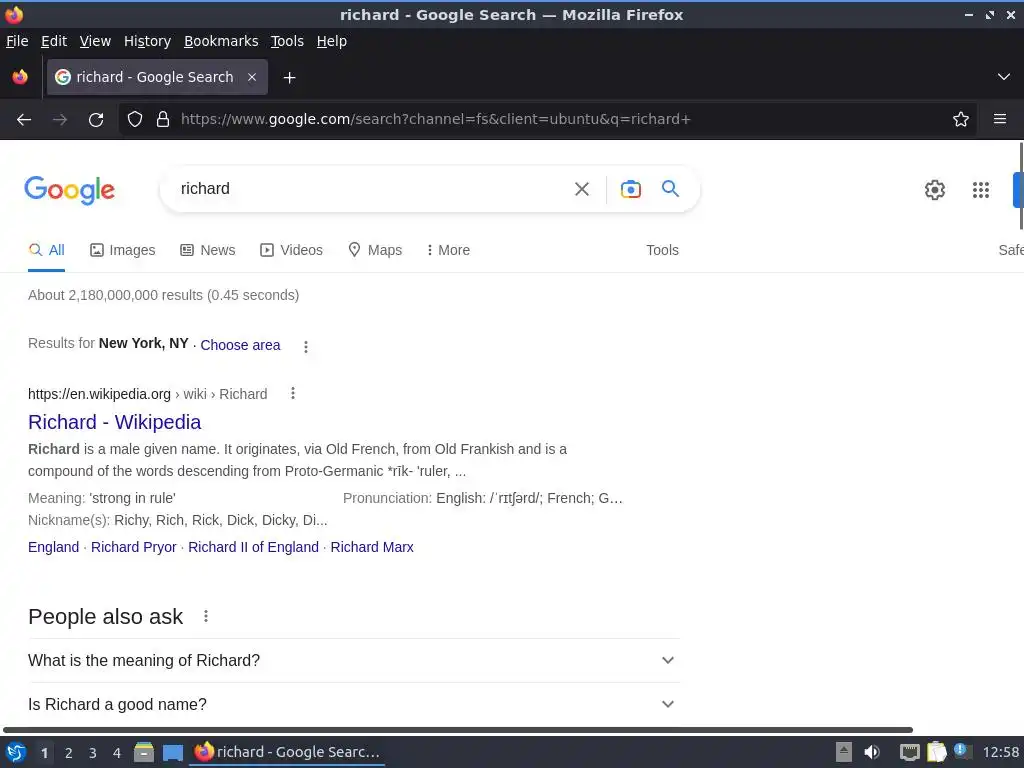The width and height of the screenshot is (1024, 768).
Task: Go back with the browser back arrow
Action: (x=24, y=120)
